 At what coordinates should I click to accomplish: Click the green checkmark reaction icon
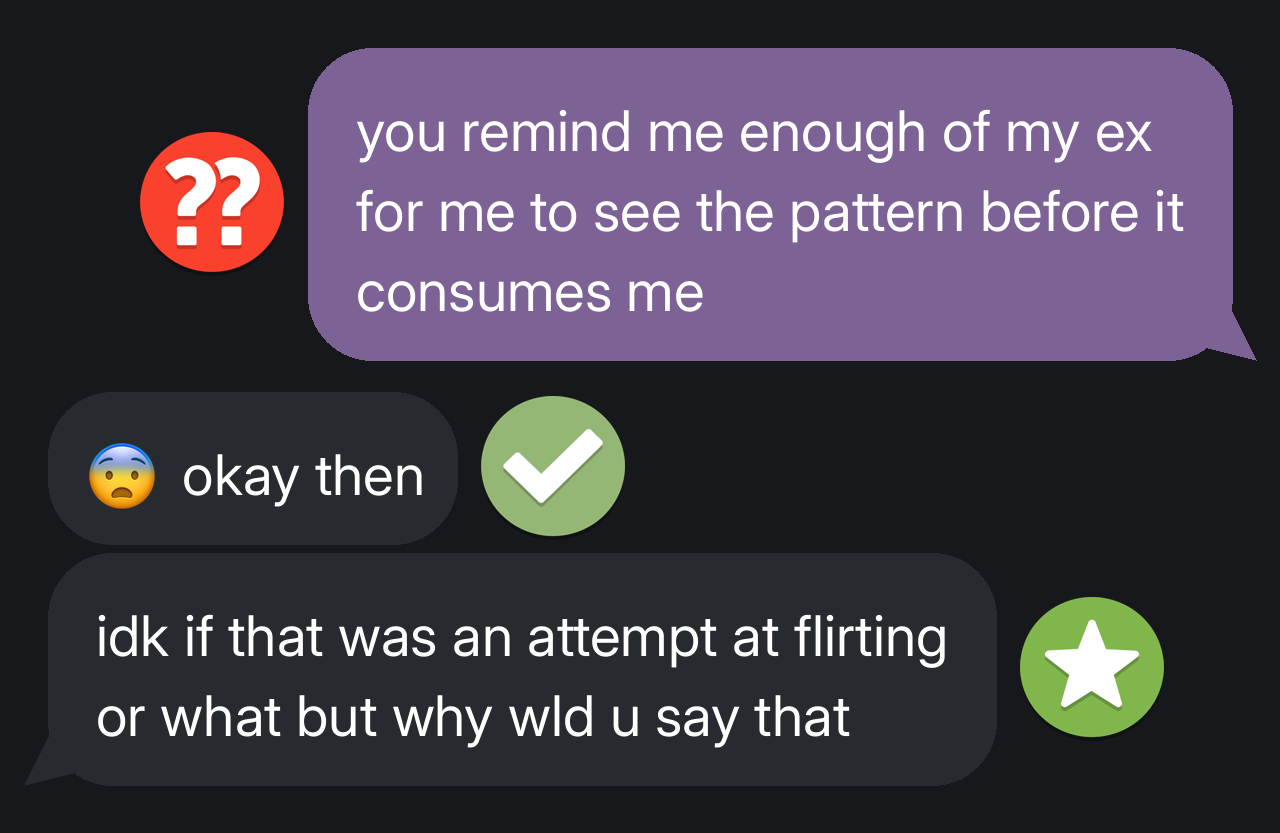click(553, 467)
